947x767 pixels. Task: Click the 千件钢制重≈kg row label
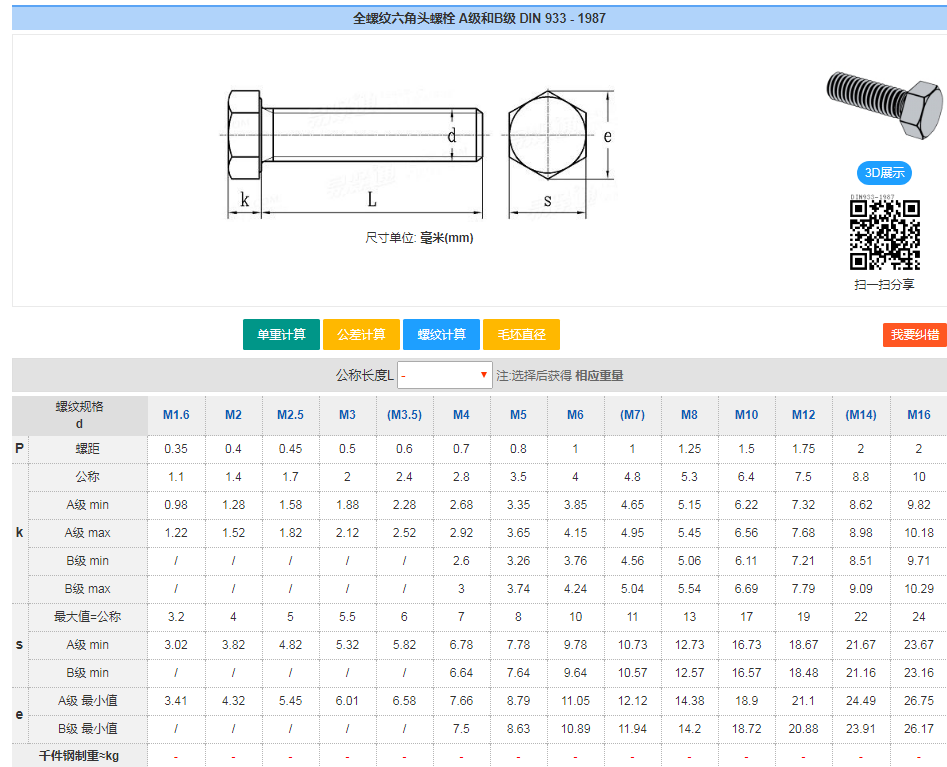78,755
